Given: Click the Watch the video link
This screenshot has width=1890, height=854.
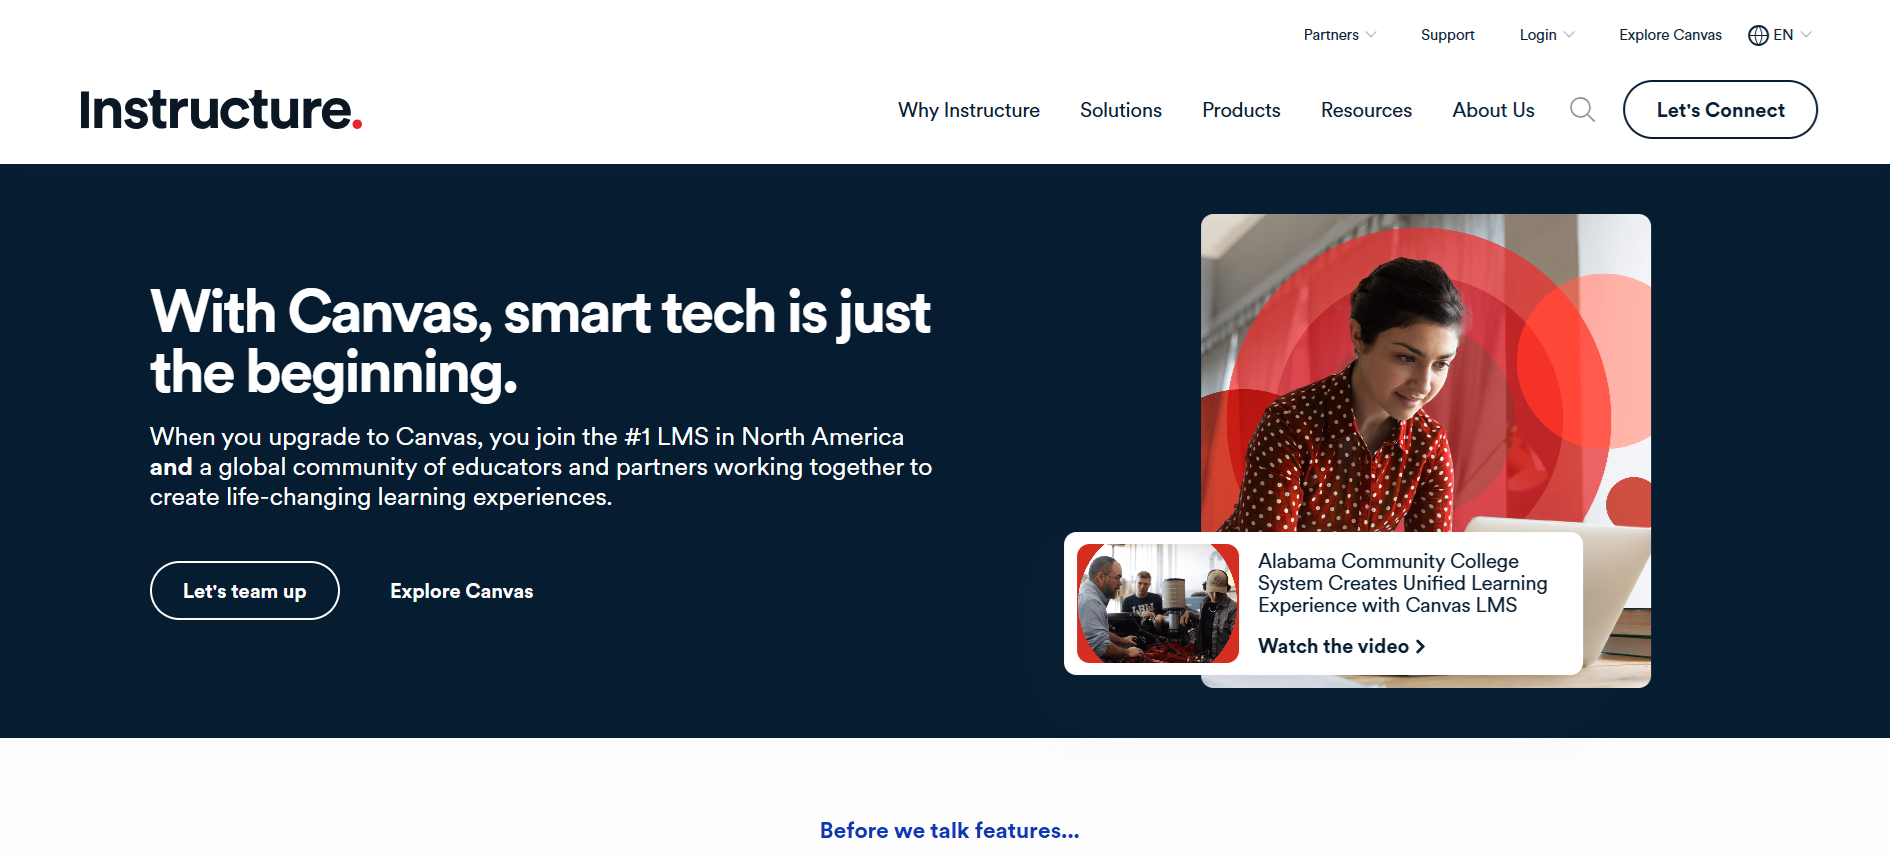Looking at the screenshot, I should (1341, 647).
